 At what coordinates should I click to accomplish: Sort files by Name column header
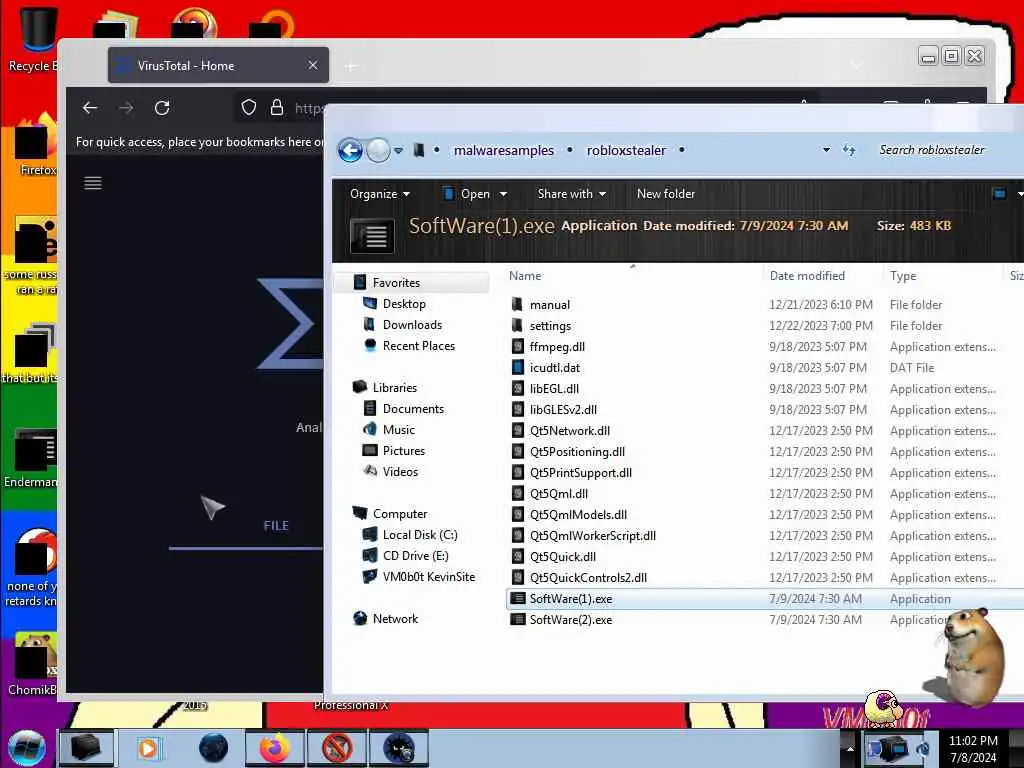coord(524,276)
